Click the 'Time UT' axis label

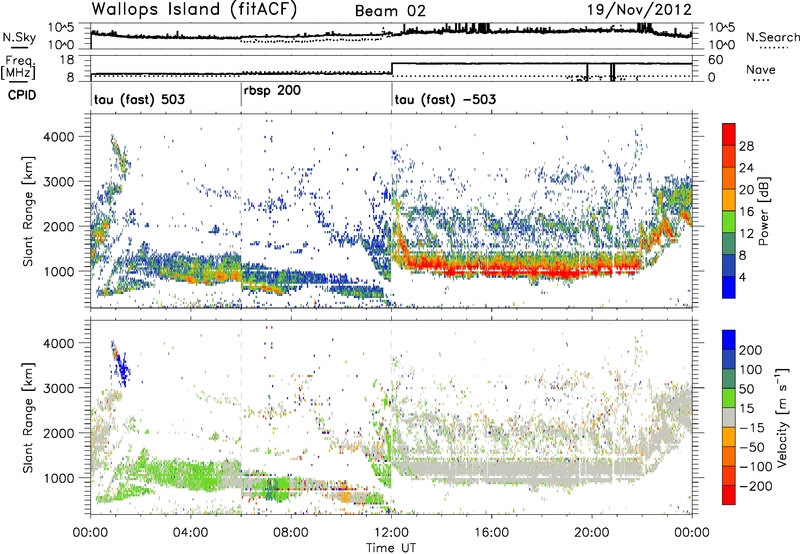pyautogui.click(x=391, y=547)
